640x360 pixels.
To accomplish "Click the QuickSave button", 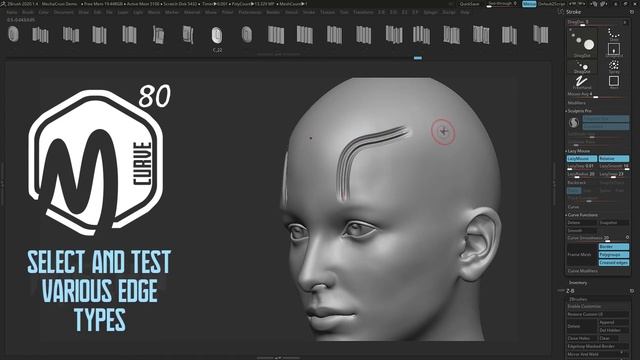I will point(469,4).
